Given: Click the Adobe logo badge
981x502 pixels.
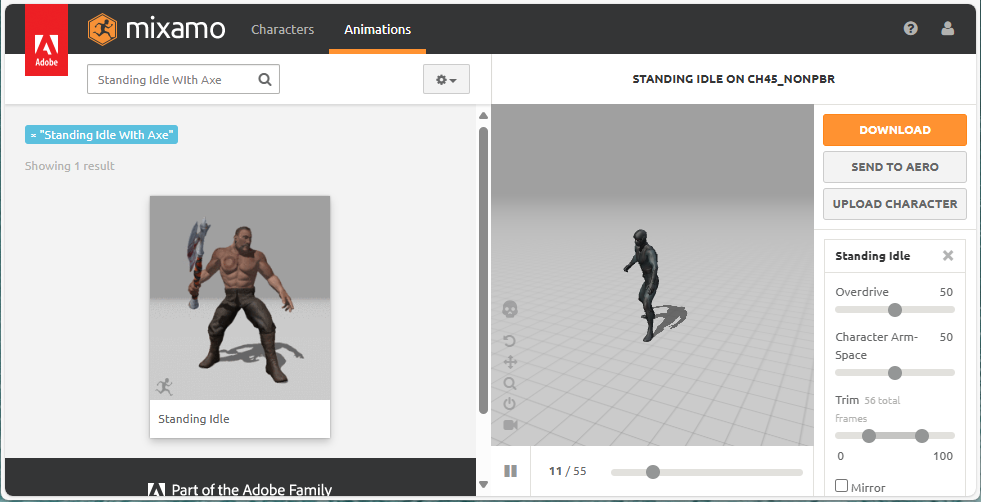Looking at the screenshot, I should (x=46, y=41).
